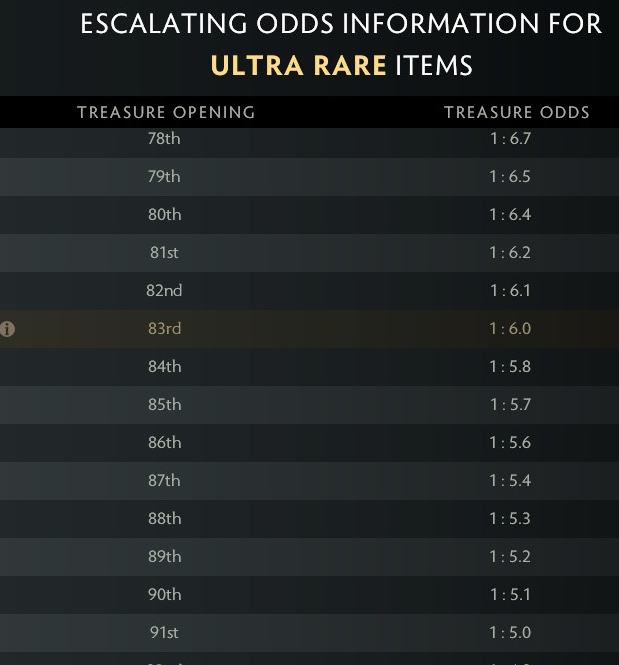Click the 1 : 5.0 odds value

pyautogui.click(x=510, y=633)
